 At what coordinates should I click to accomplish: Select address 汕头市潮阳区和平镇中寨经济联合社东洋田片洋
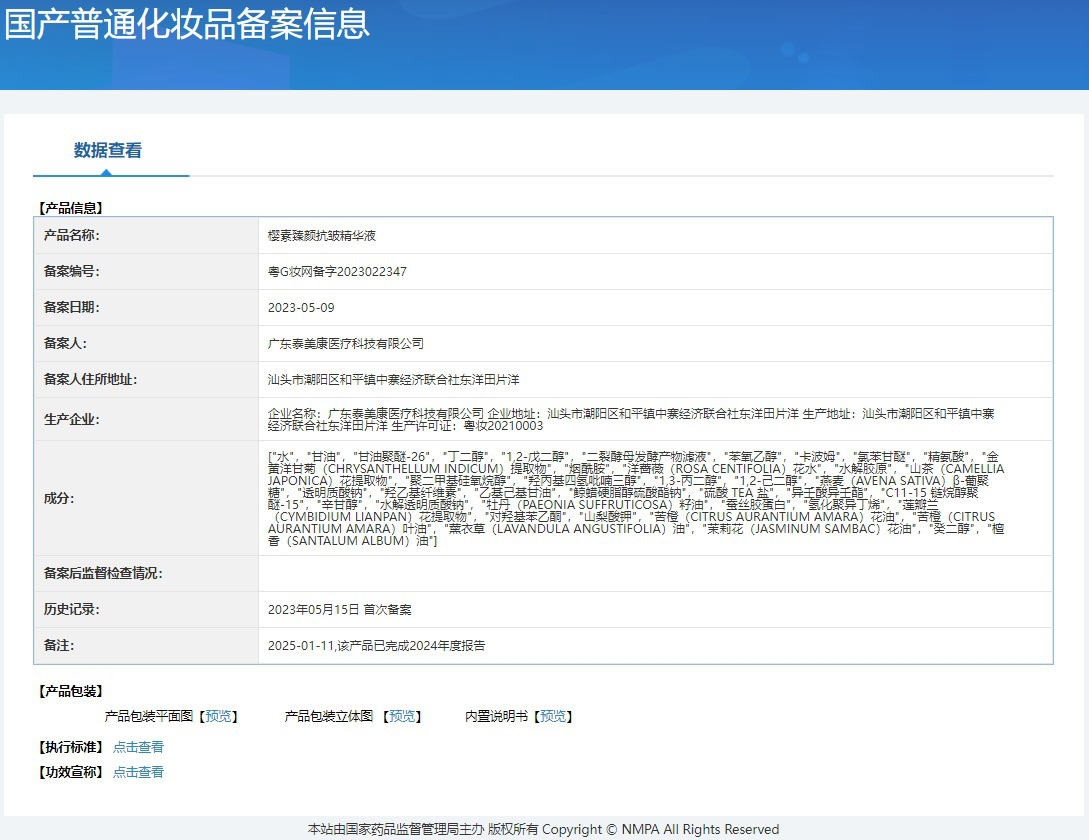394,380
